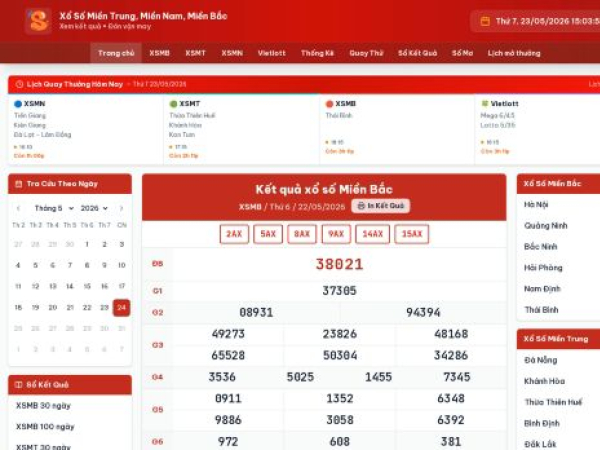Click the calendar icon beside the header date
Viewport: 600px width, 450px height.
(485, 21)
